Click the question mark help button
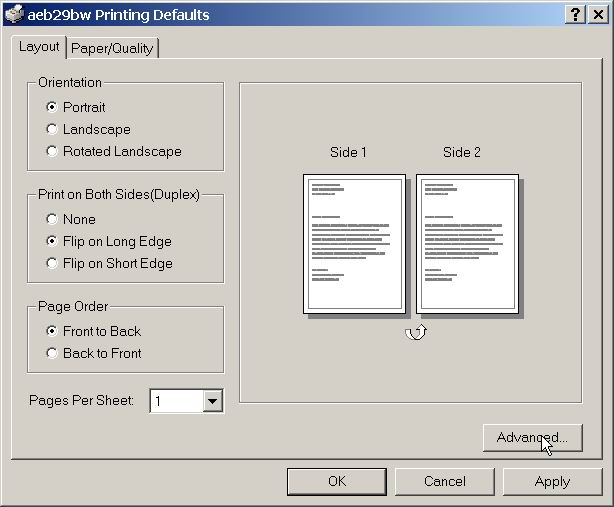 [575, 15]
